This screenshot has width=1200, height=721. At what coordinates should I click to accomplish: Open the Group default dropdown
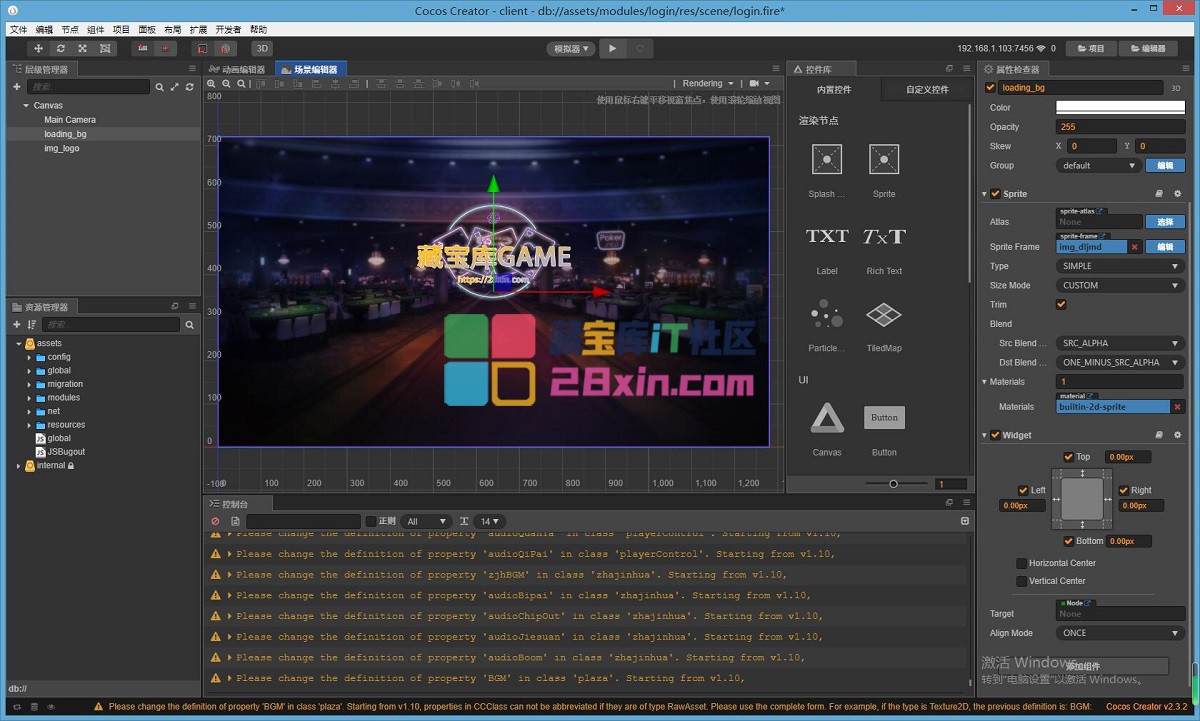tap(1098, 165)
